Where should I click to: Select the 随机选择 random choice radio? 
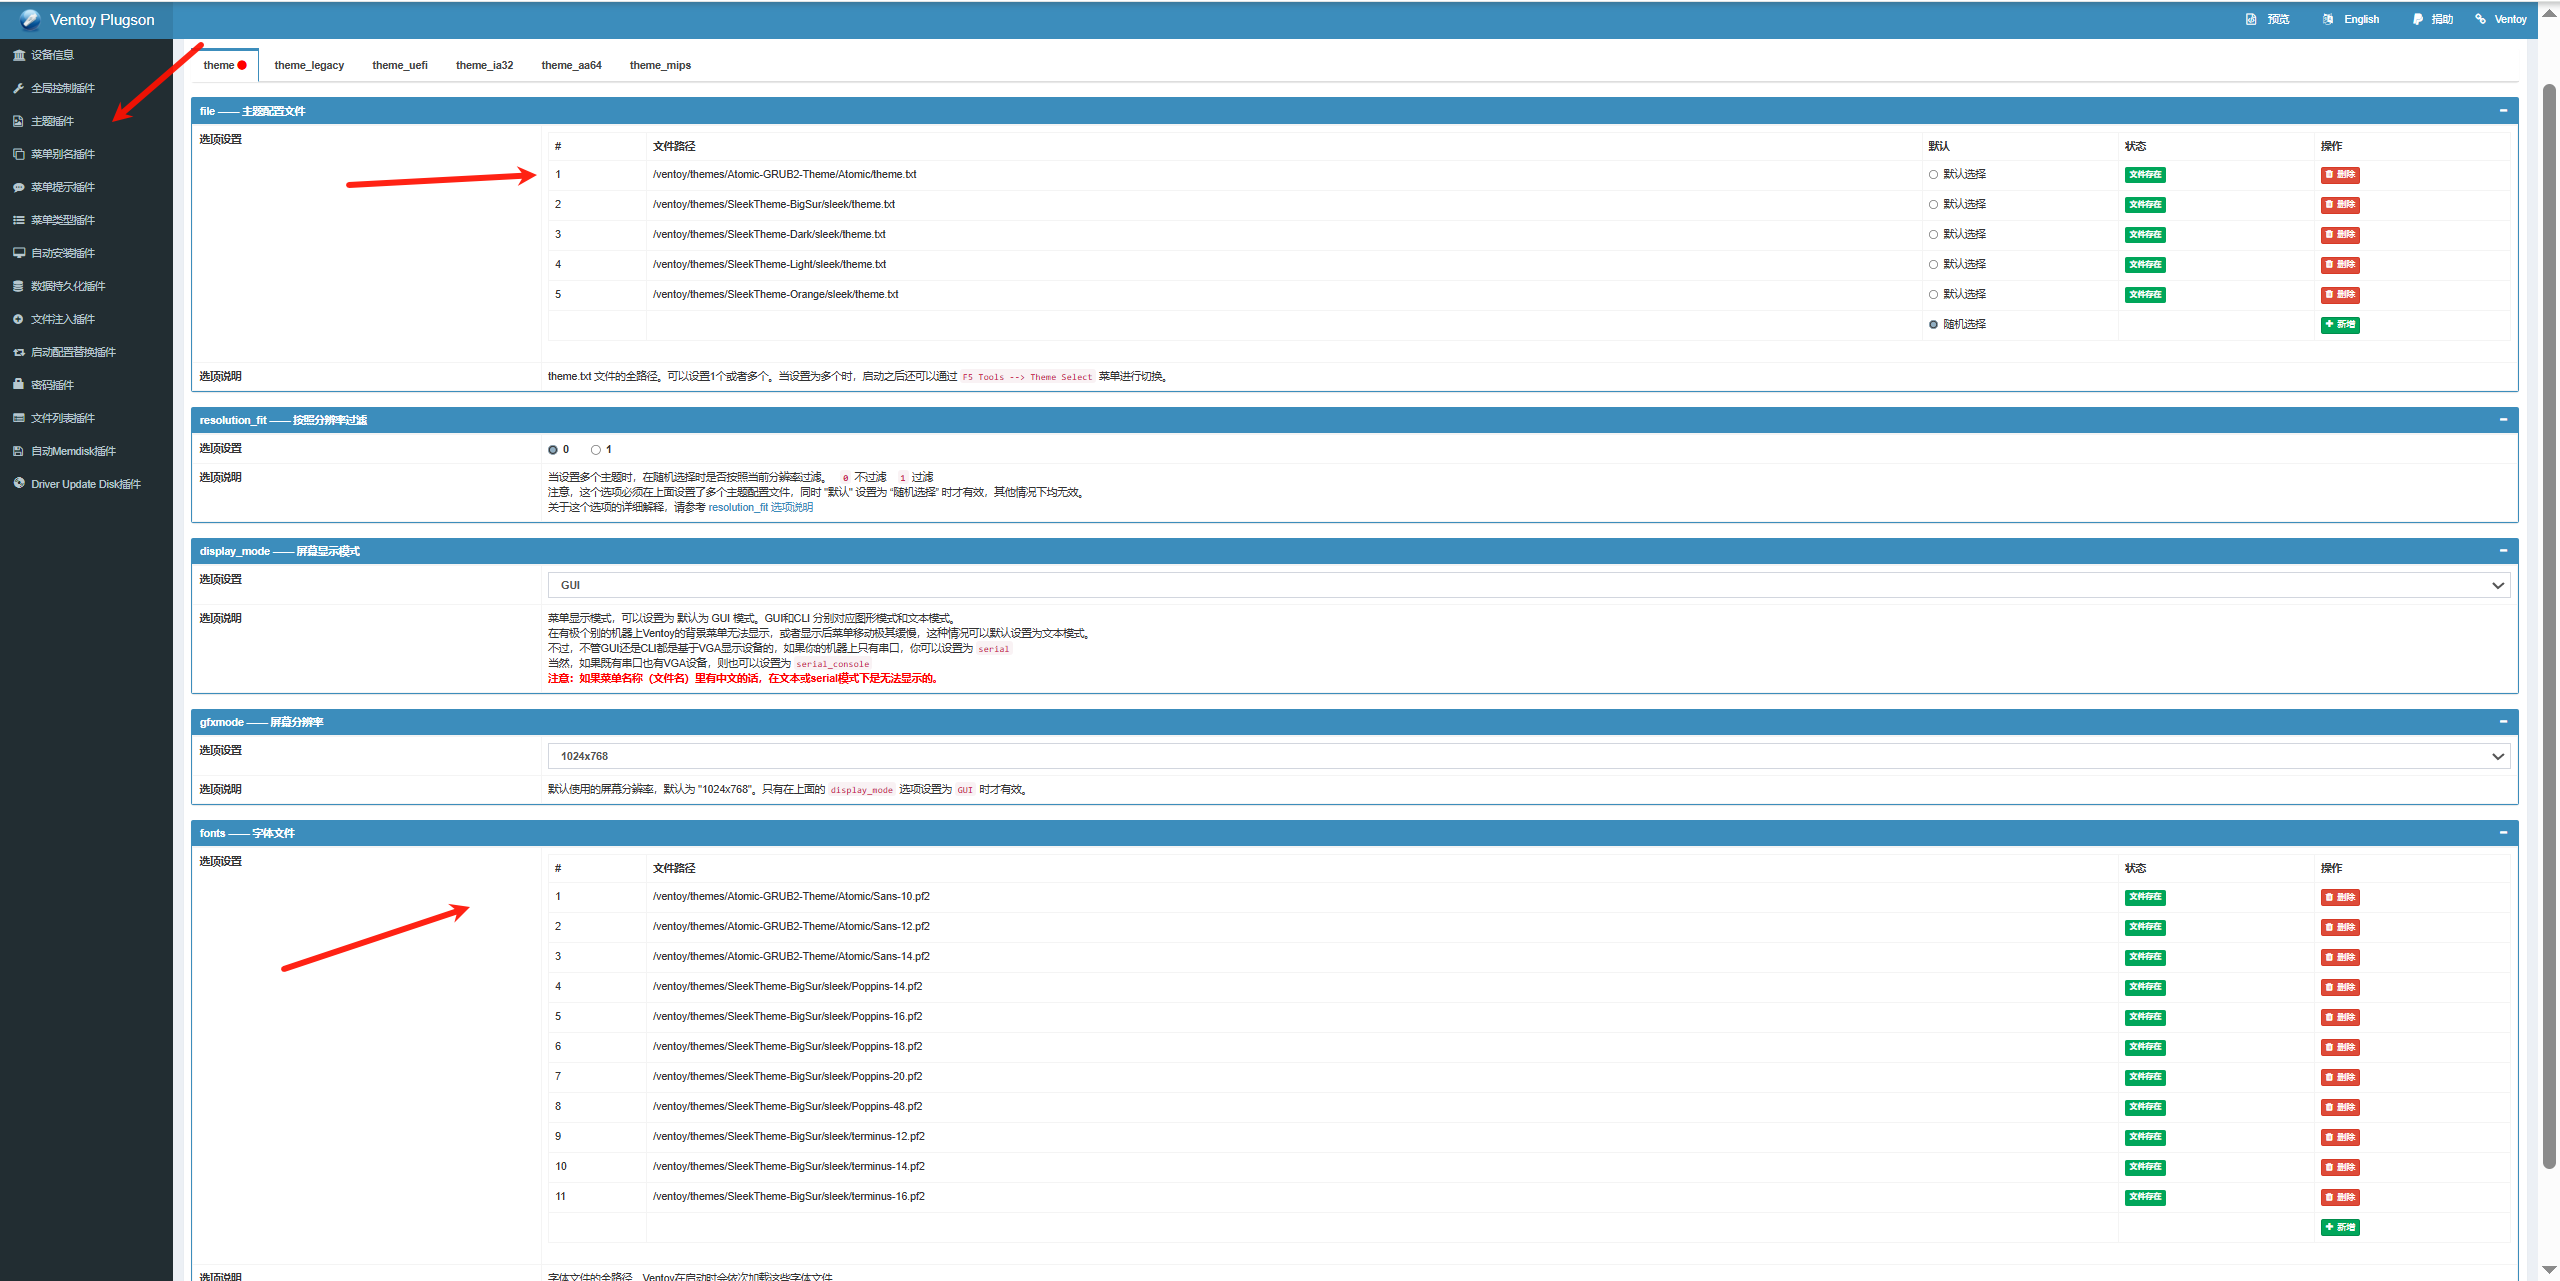1933,325
